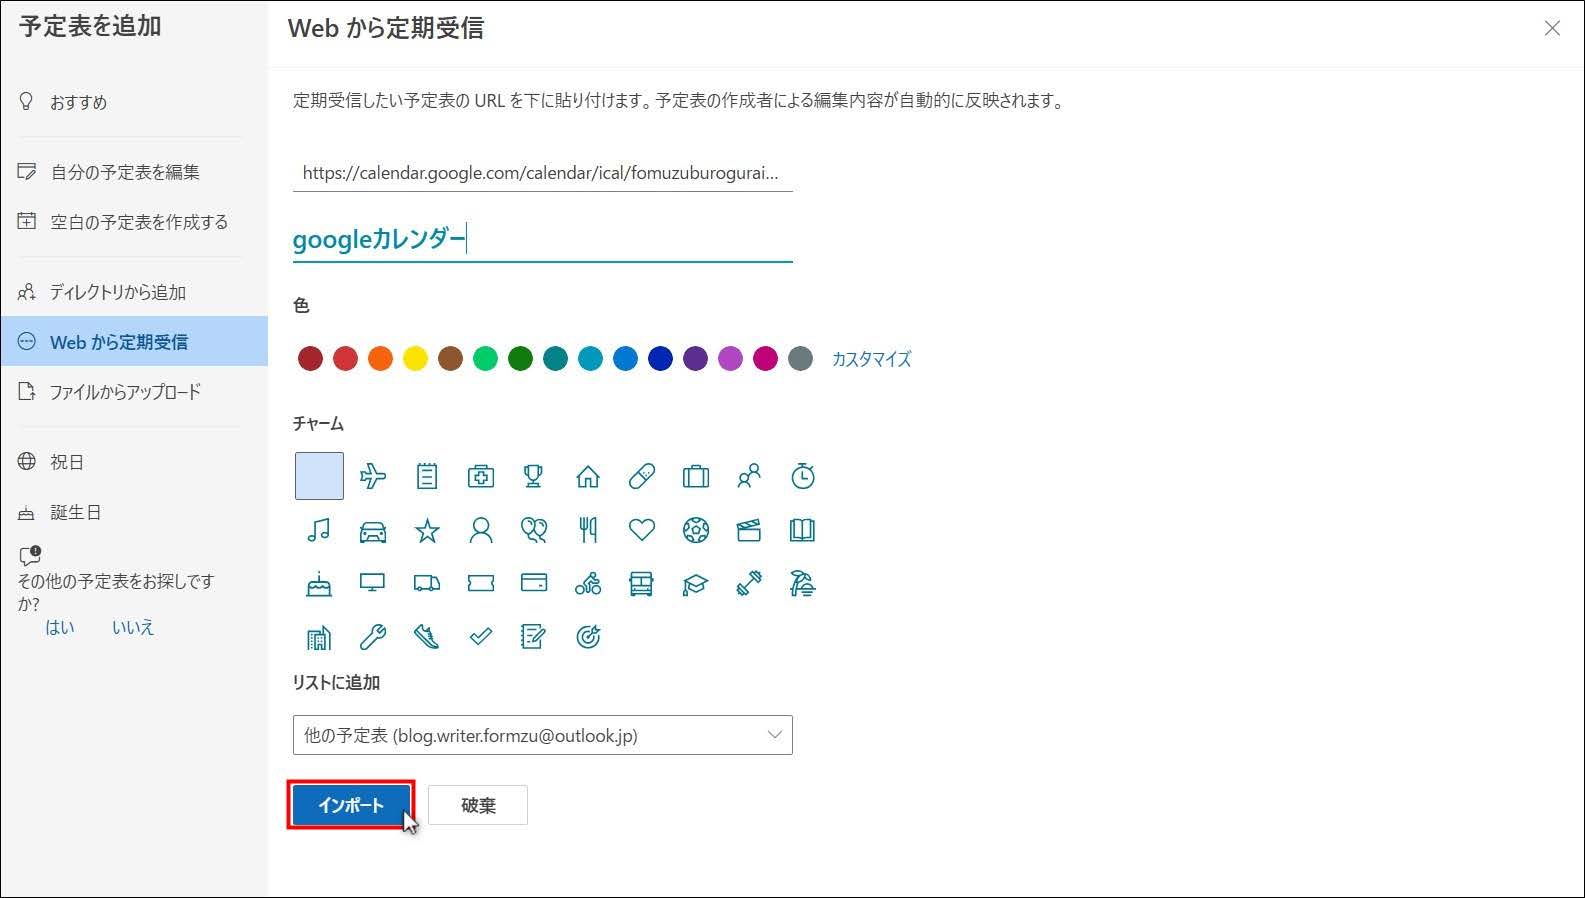Pick the dark red color swatch
1585x898 pixels.
(x=310, y=359)
